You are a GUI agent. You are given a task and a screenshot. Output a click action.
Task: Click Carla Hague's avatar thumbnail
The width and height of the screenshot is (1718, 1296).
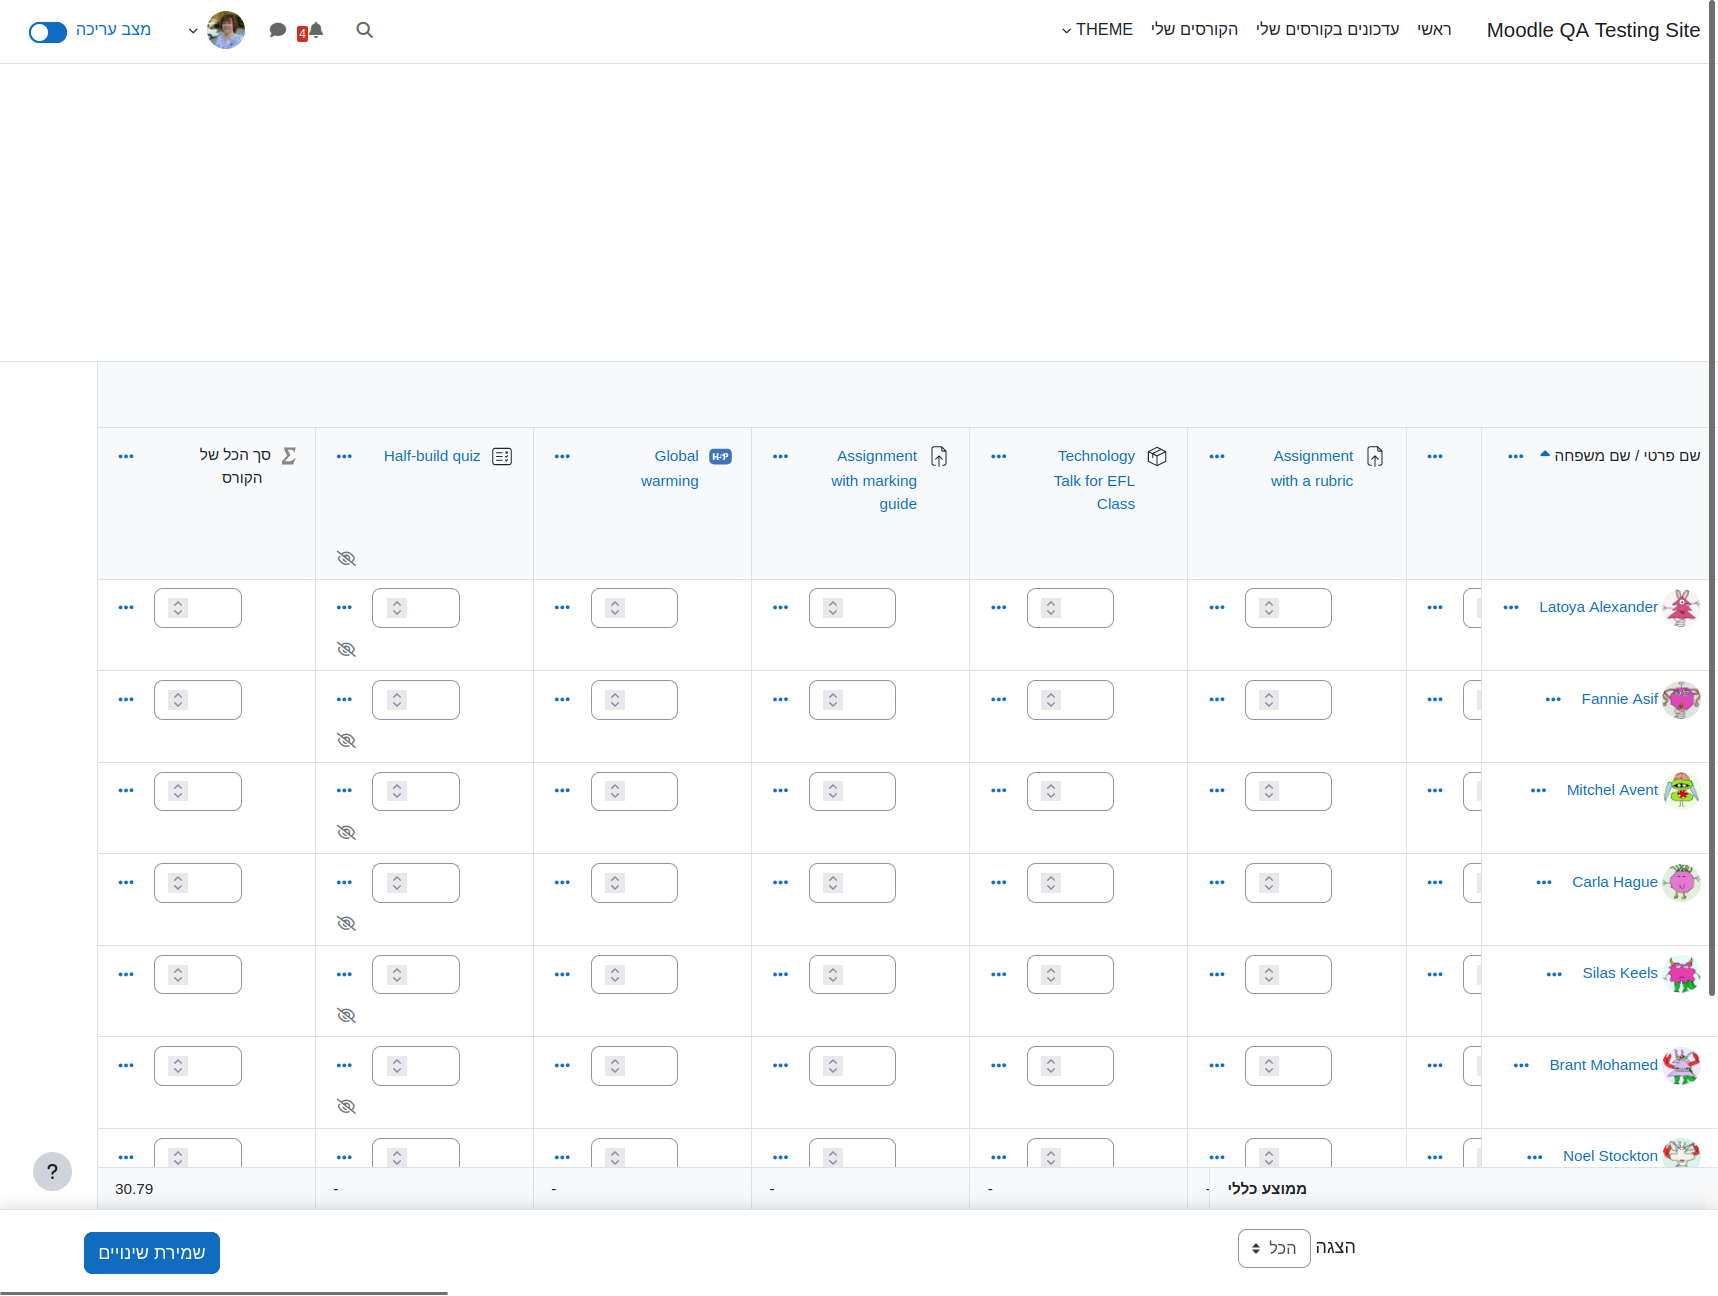tap(1681, 882)
